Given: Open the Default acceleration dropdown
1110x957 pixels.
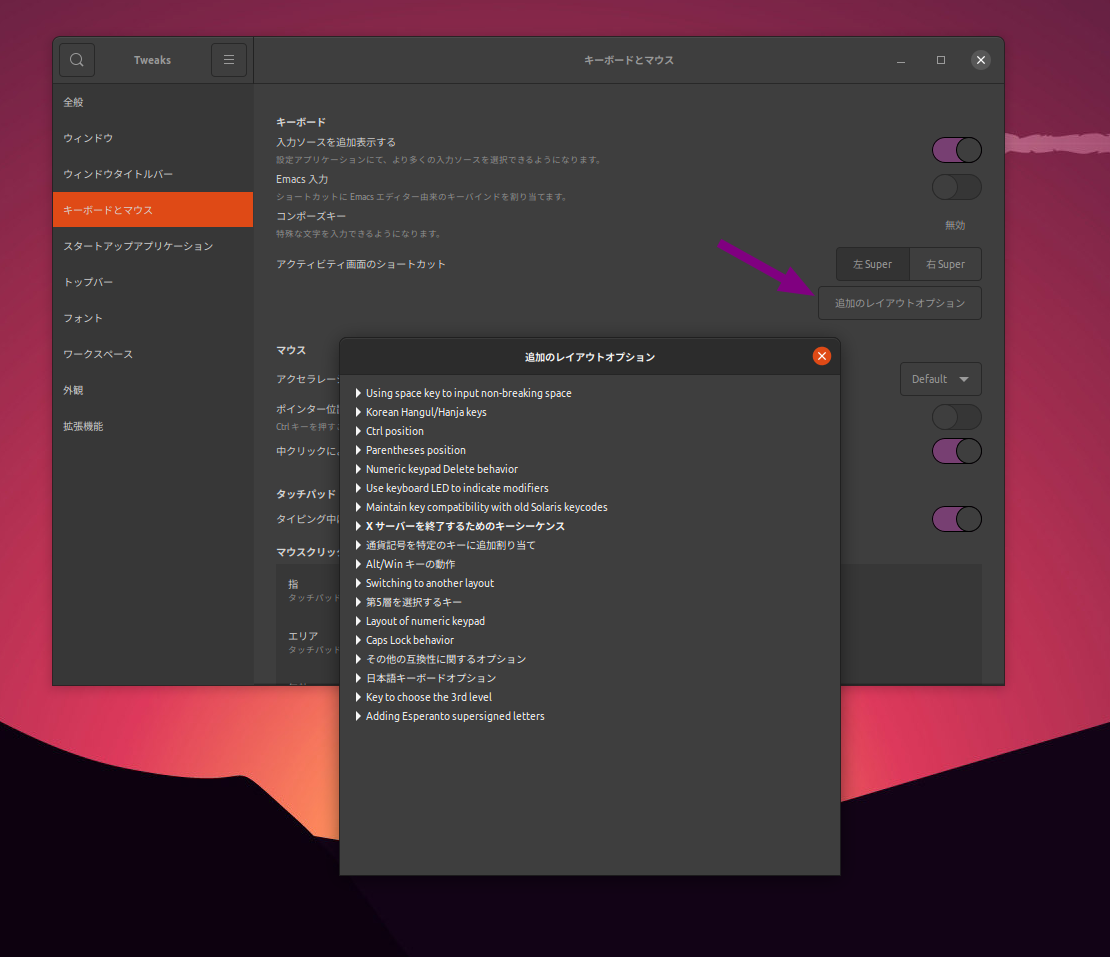Looking at the screenshot, I should click(940, 379).
